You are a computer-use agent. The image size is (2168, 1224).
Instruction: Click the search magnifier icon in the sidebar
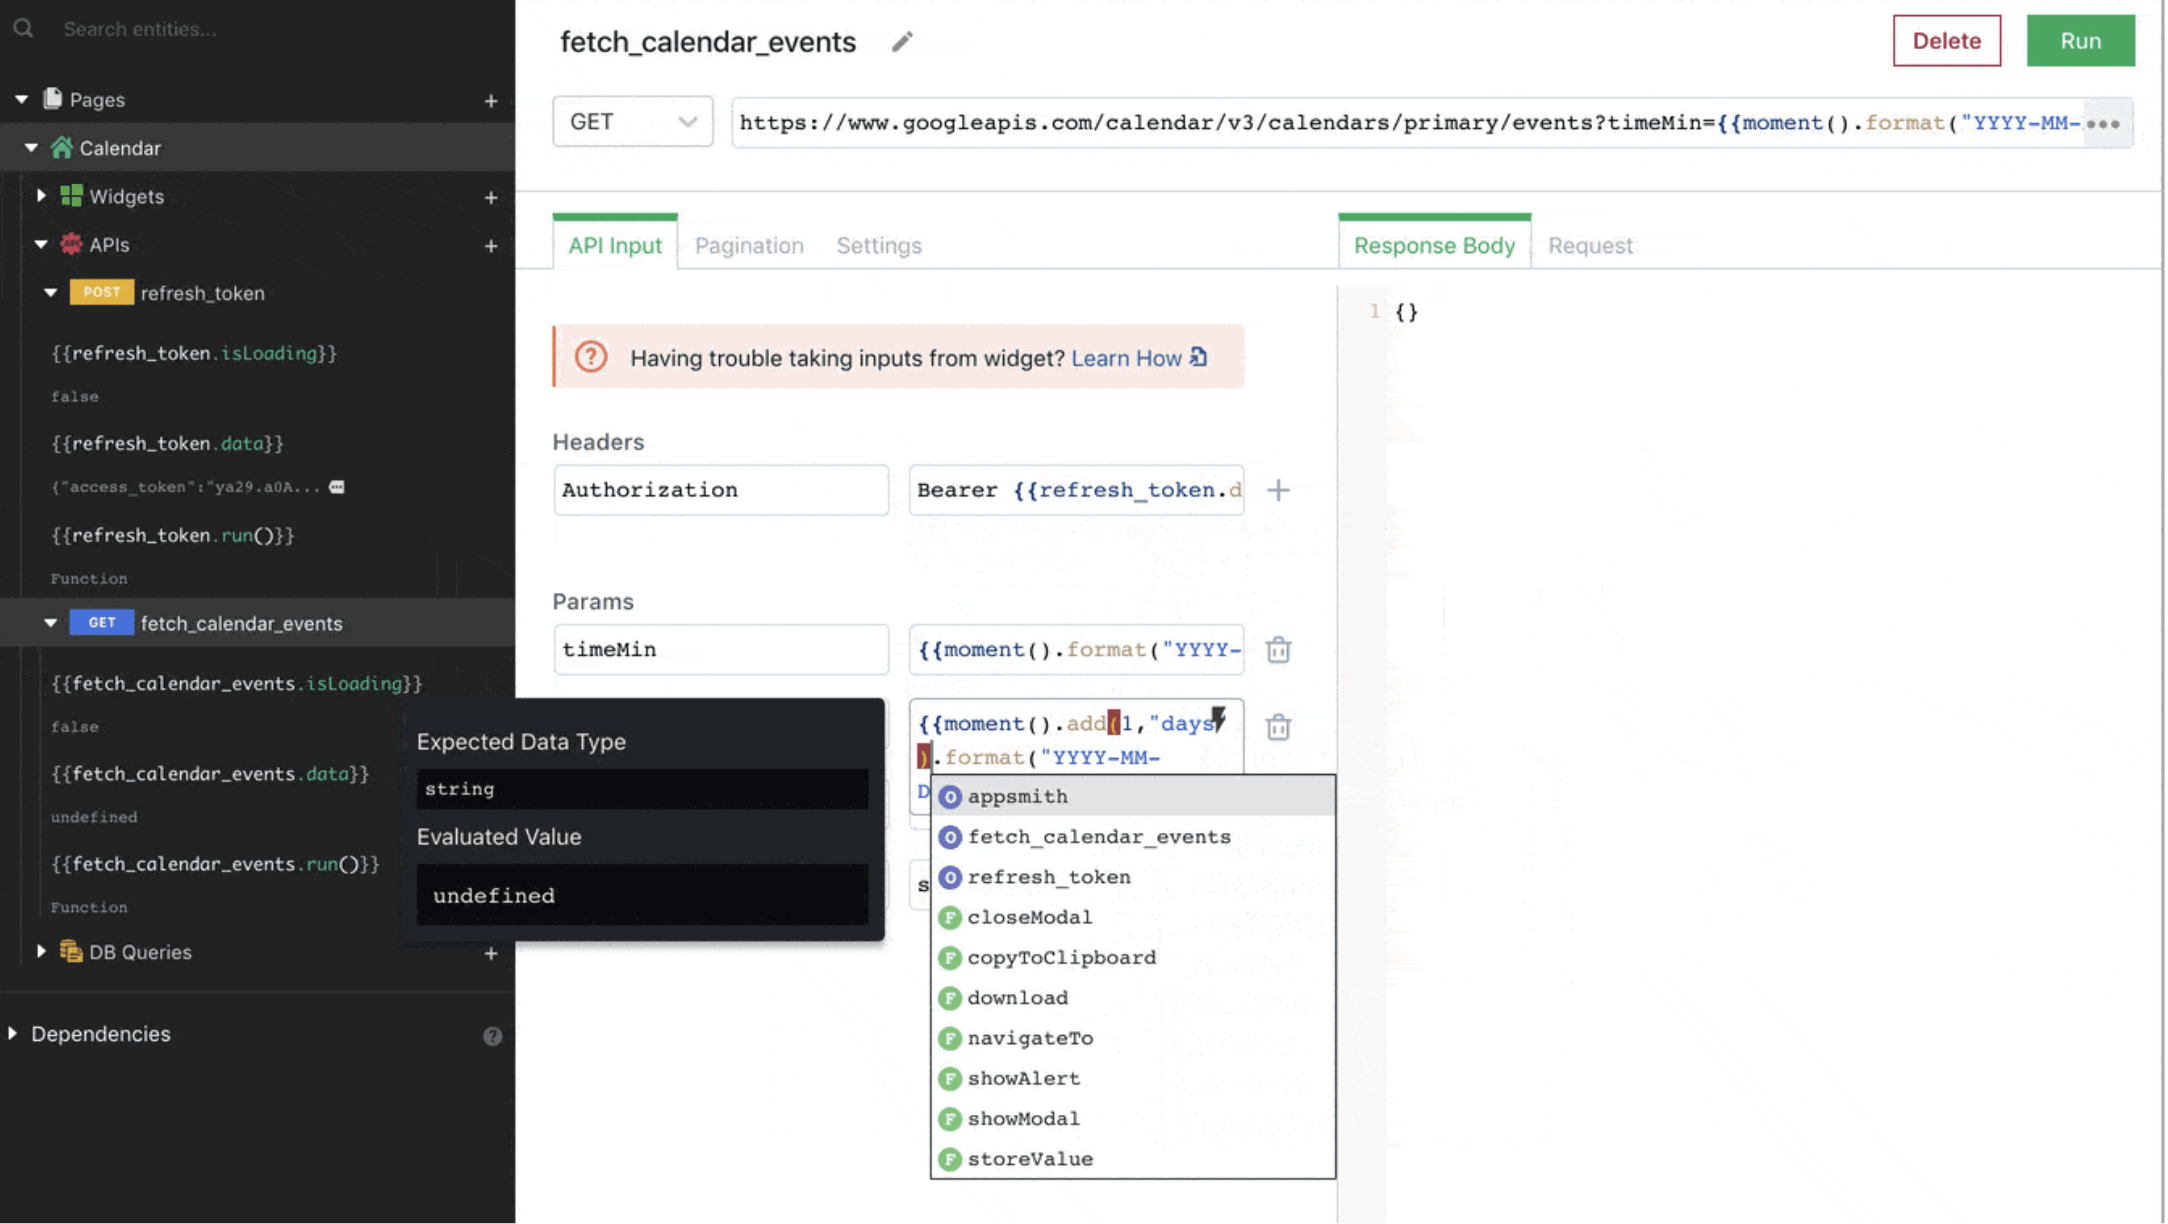(23, 29)
